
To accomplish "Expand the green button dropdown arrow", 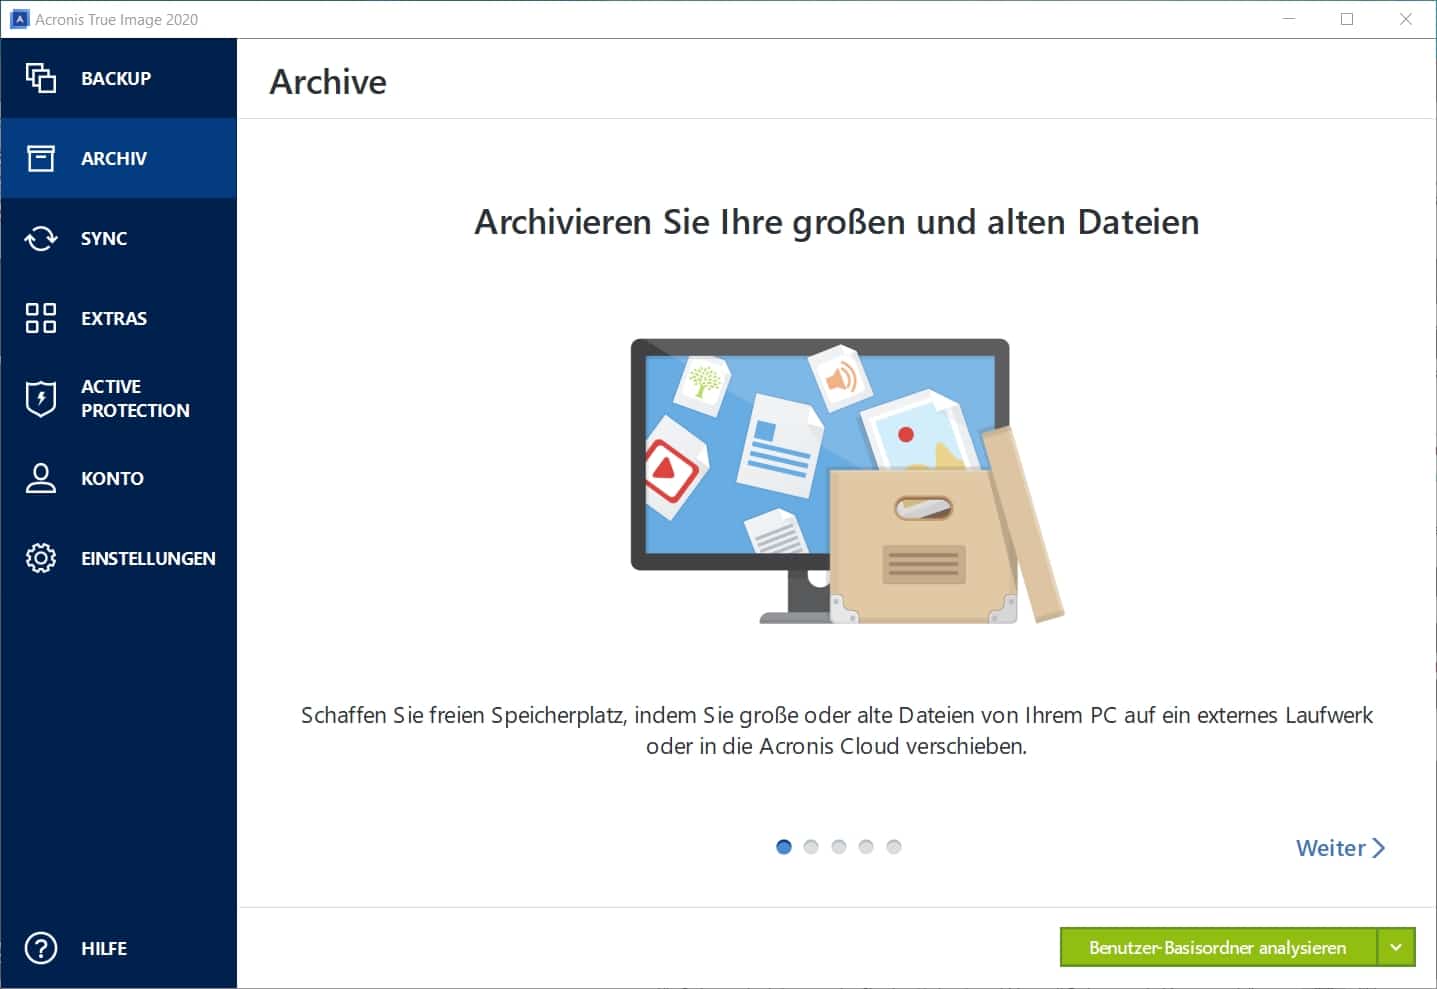I will [x=1396, y=947].
